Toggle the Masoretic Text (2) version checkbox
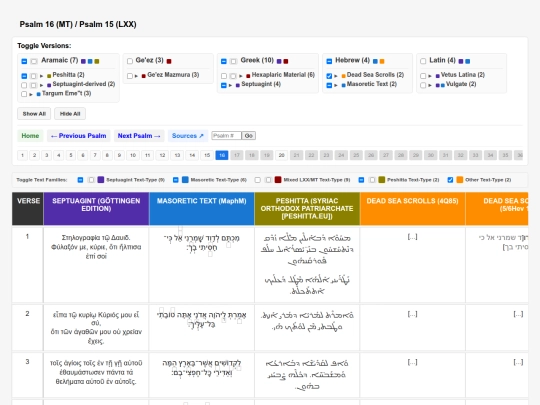 [x=329, y=85]
